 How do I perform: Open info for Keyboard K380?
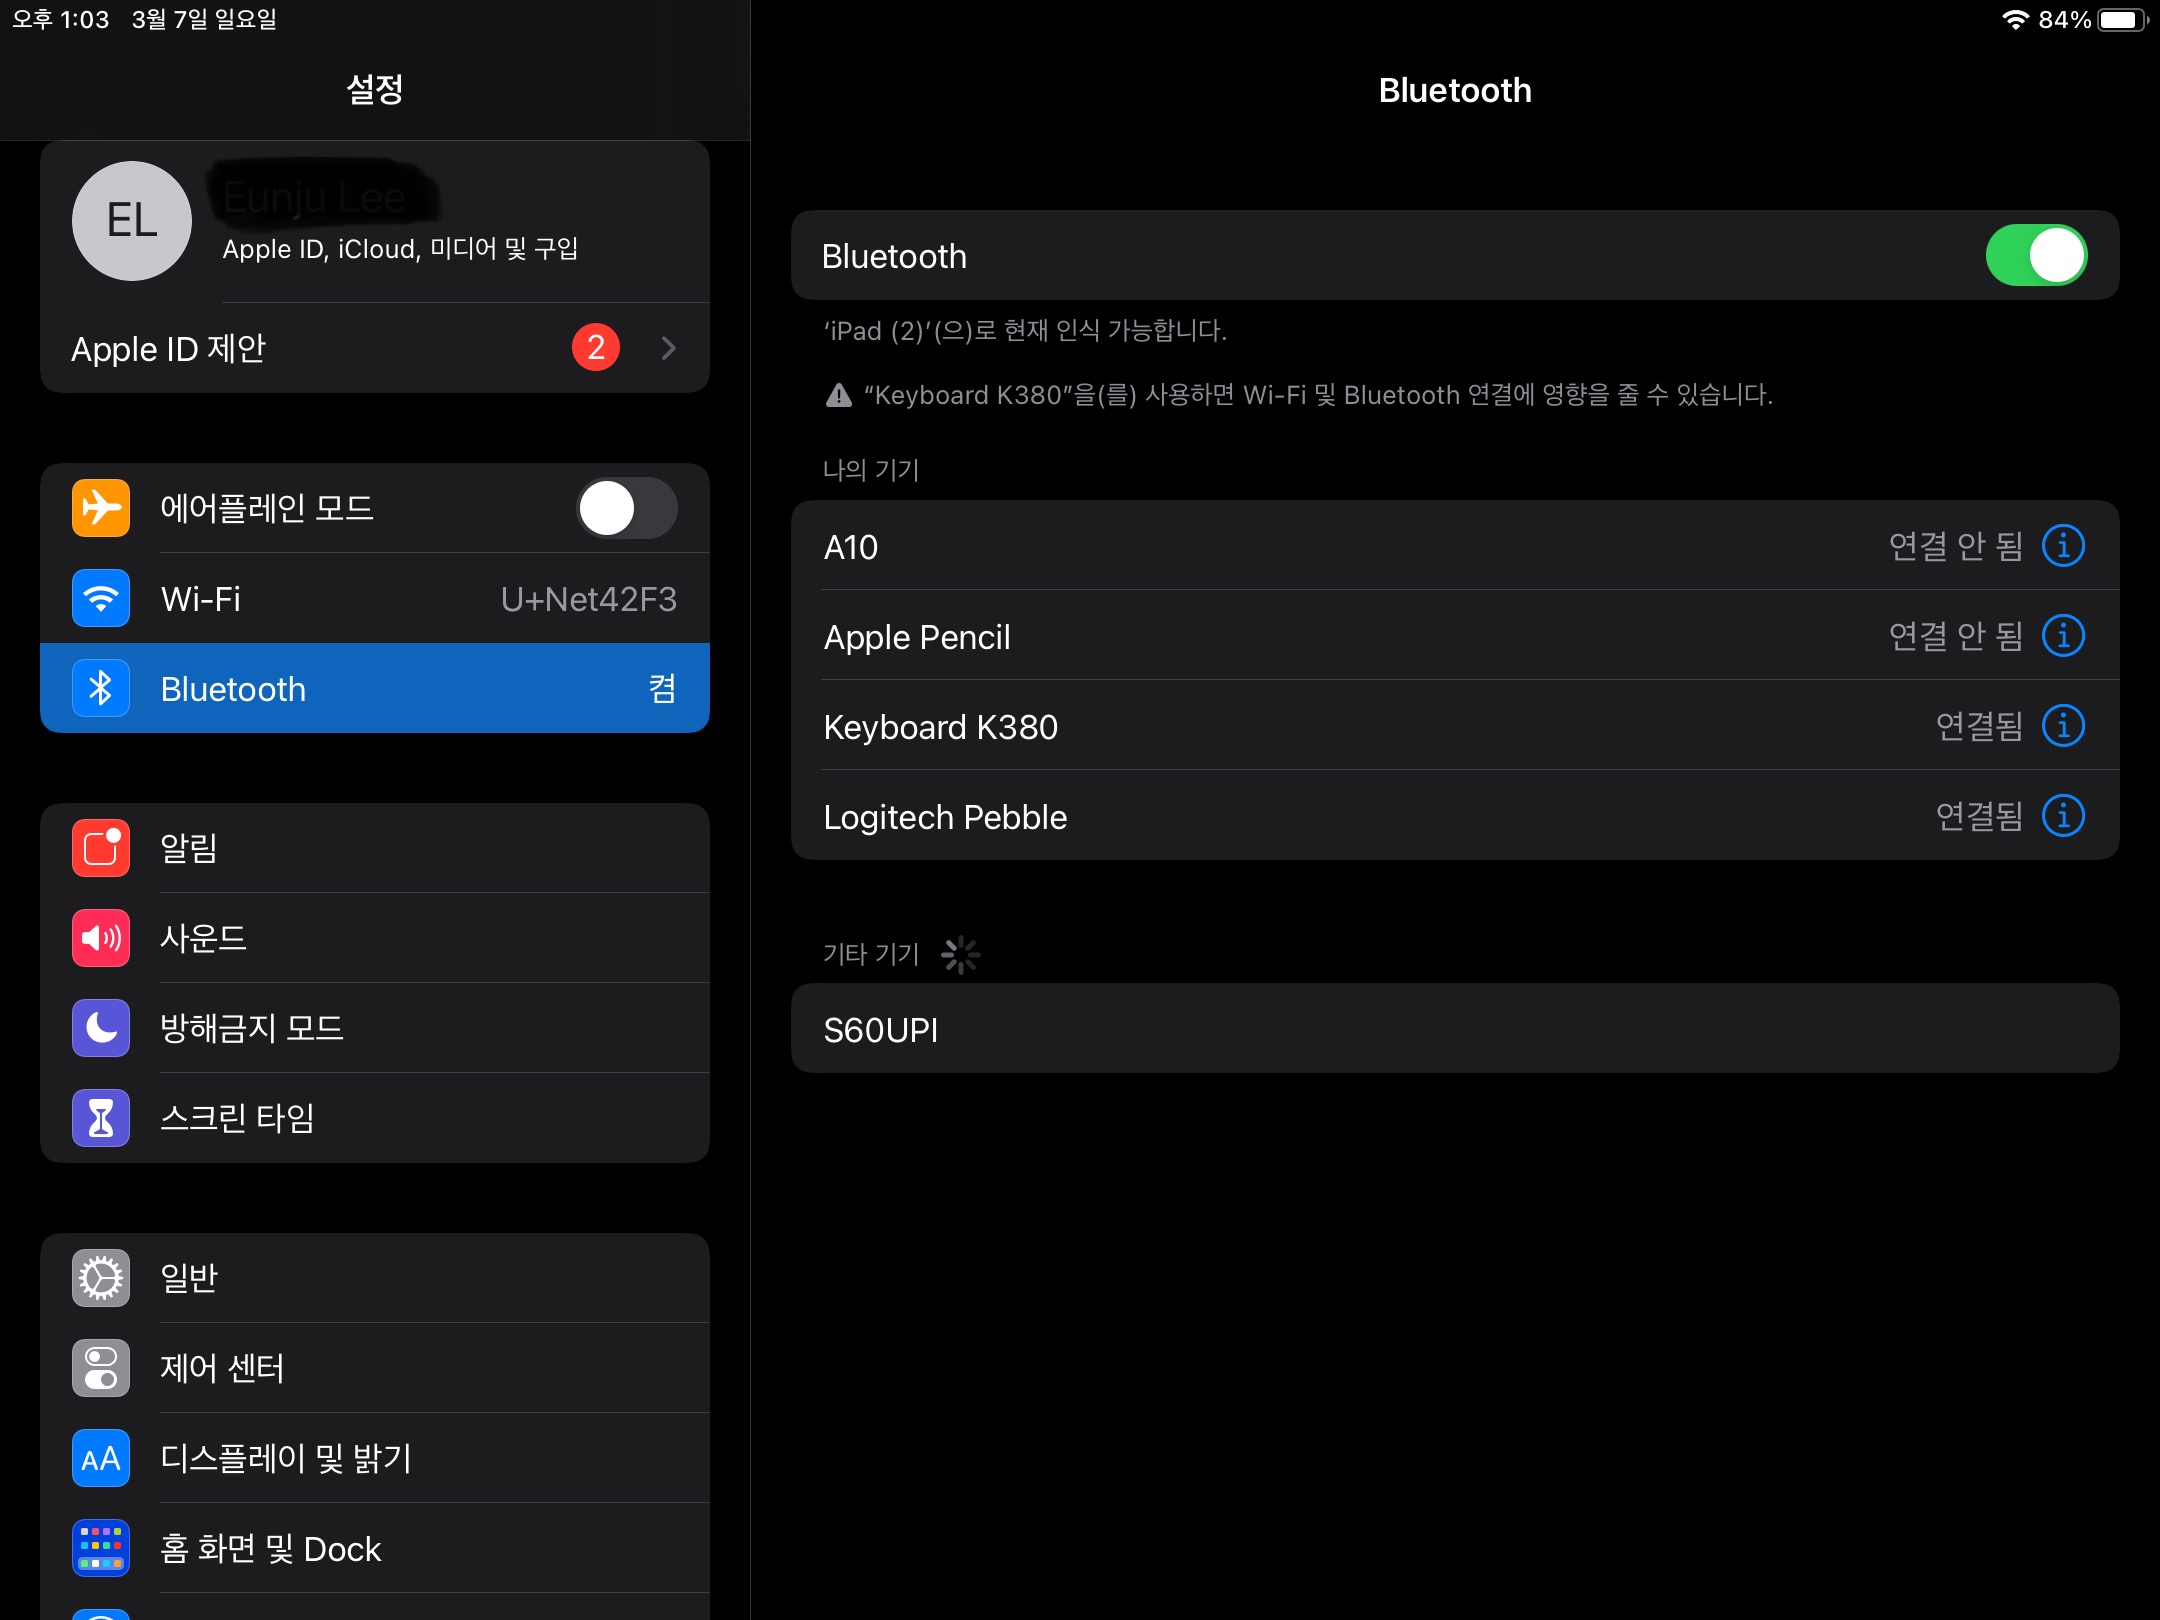coord(2063,726)
